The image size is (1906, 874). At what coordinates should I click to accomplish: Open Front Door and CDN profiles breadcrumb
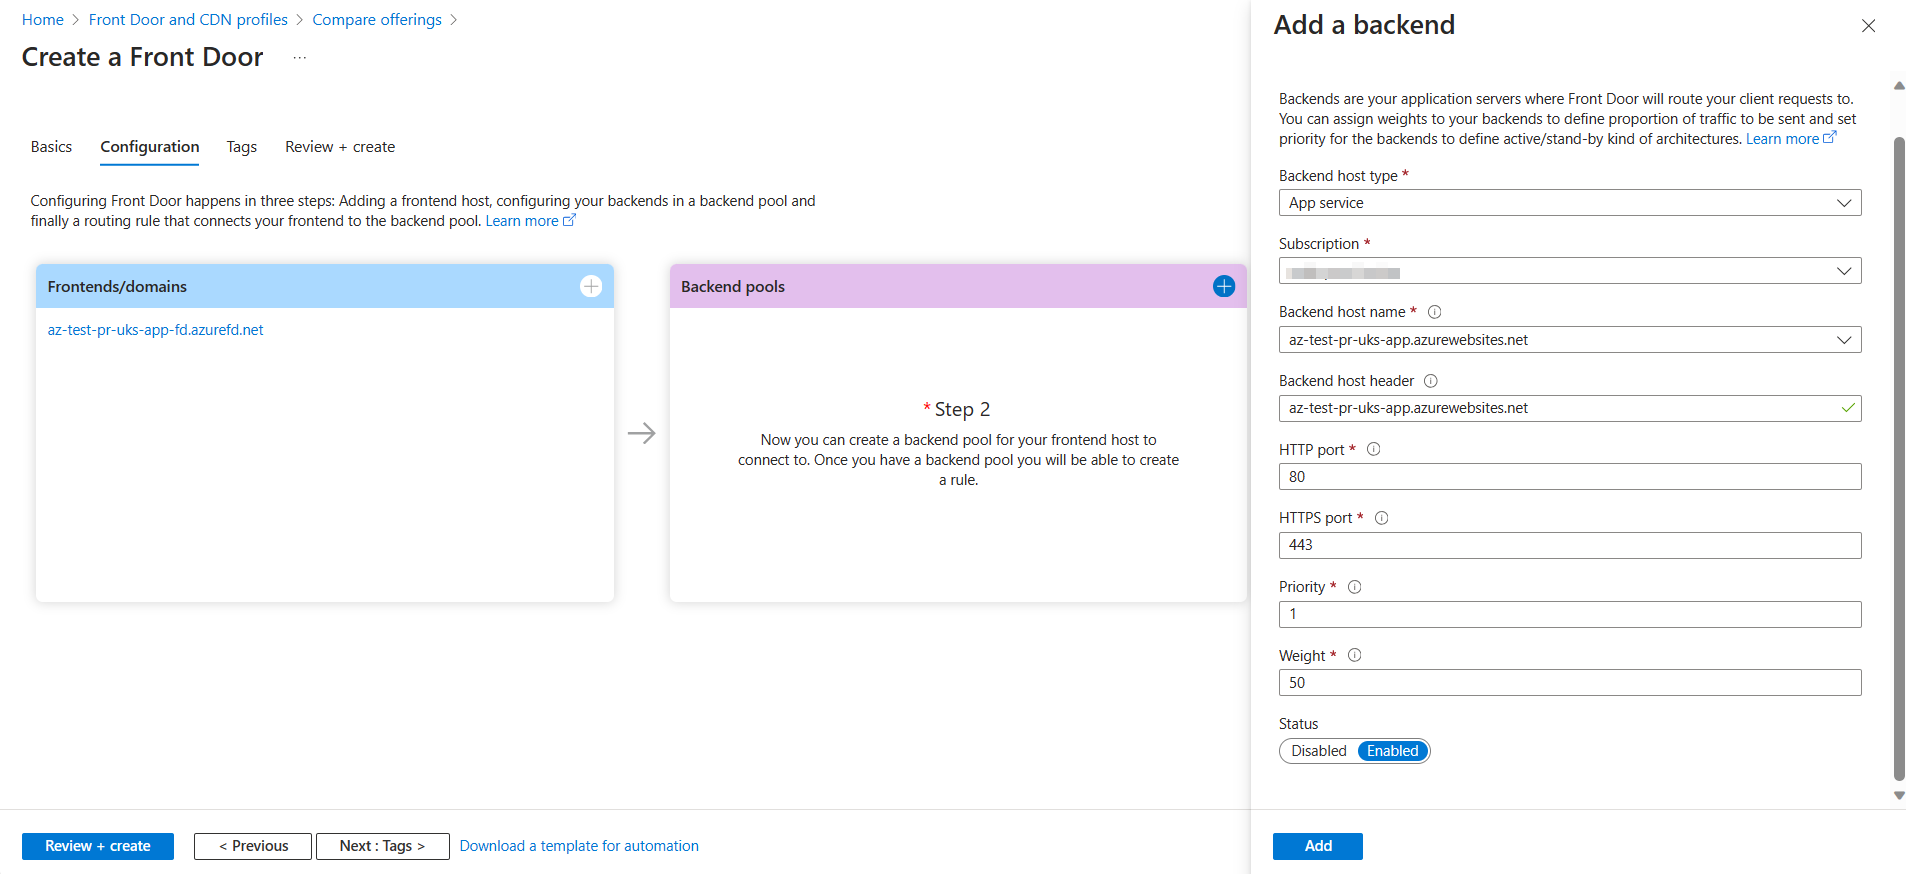(x=188, y=20)
